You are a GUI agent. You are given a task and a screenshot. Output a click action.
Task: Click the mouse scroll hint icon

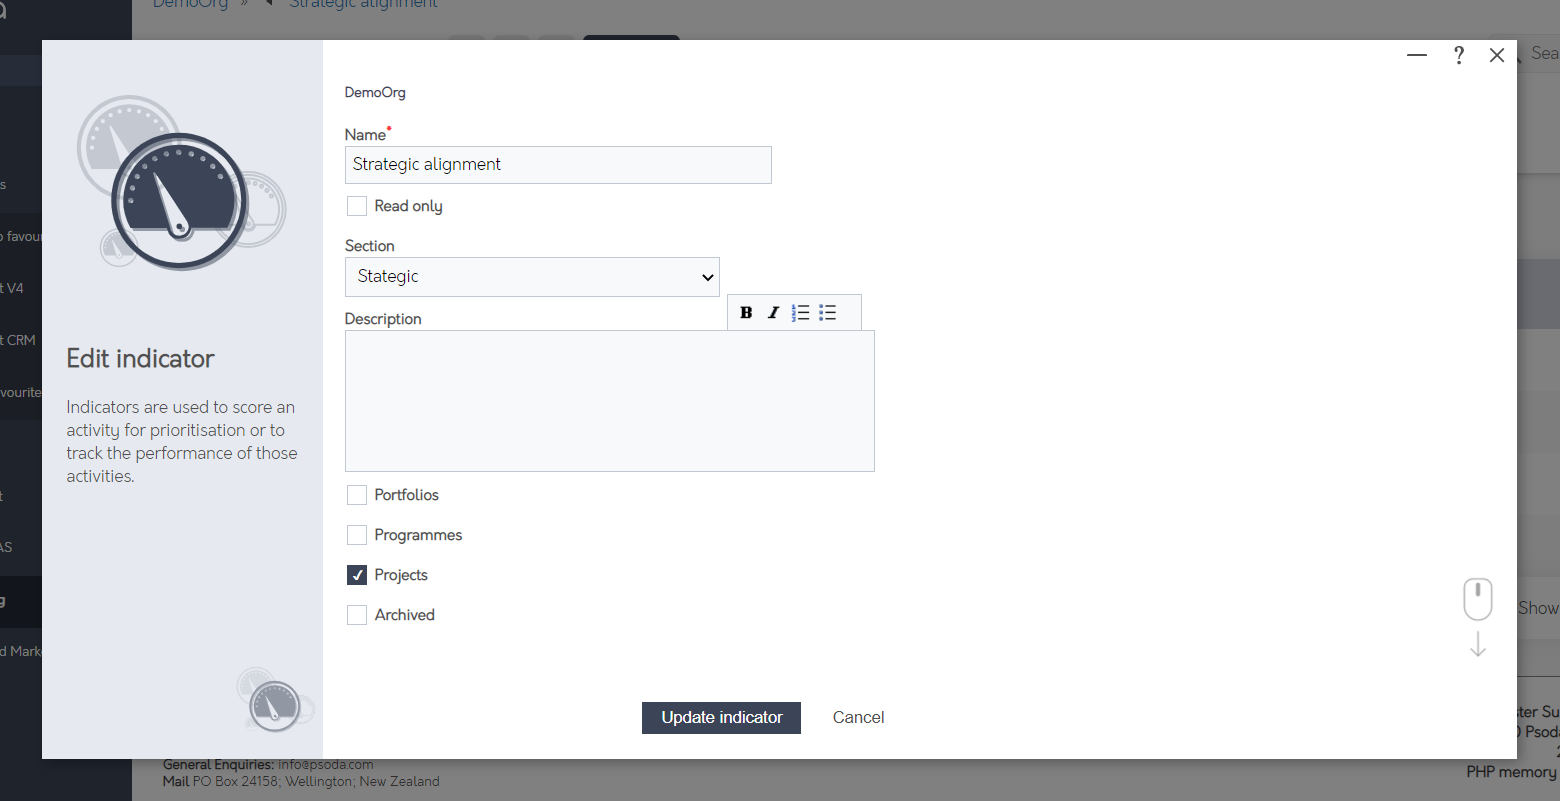click(1477, 598)
